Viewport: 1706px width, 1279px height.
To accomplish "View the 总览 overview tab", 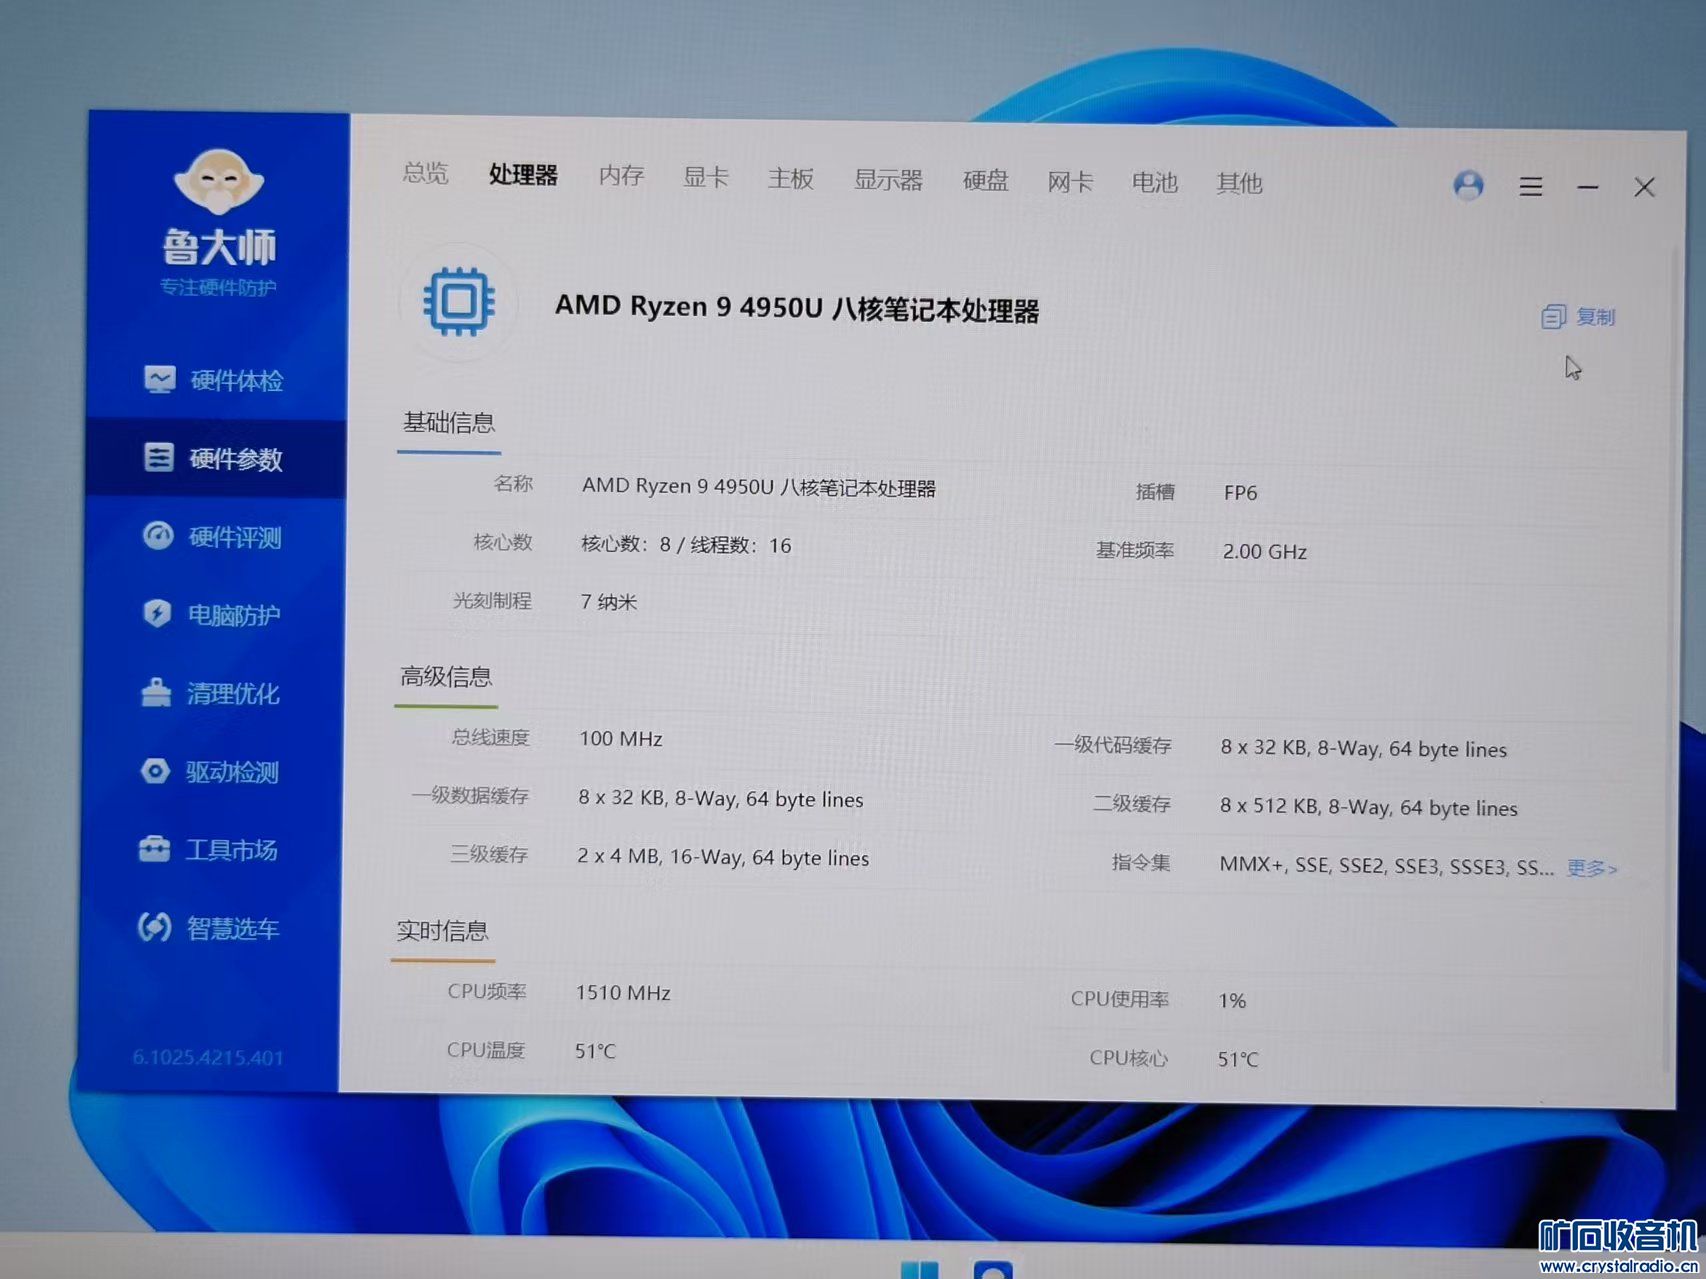I will (x=425, y=173).
